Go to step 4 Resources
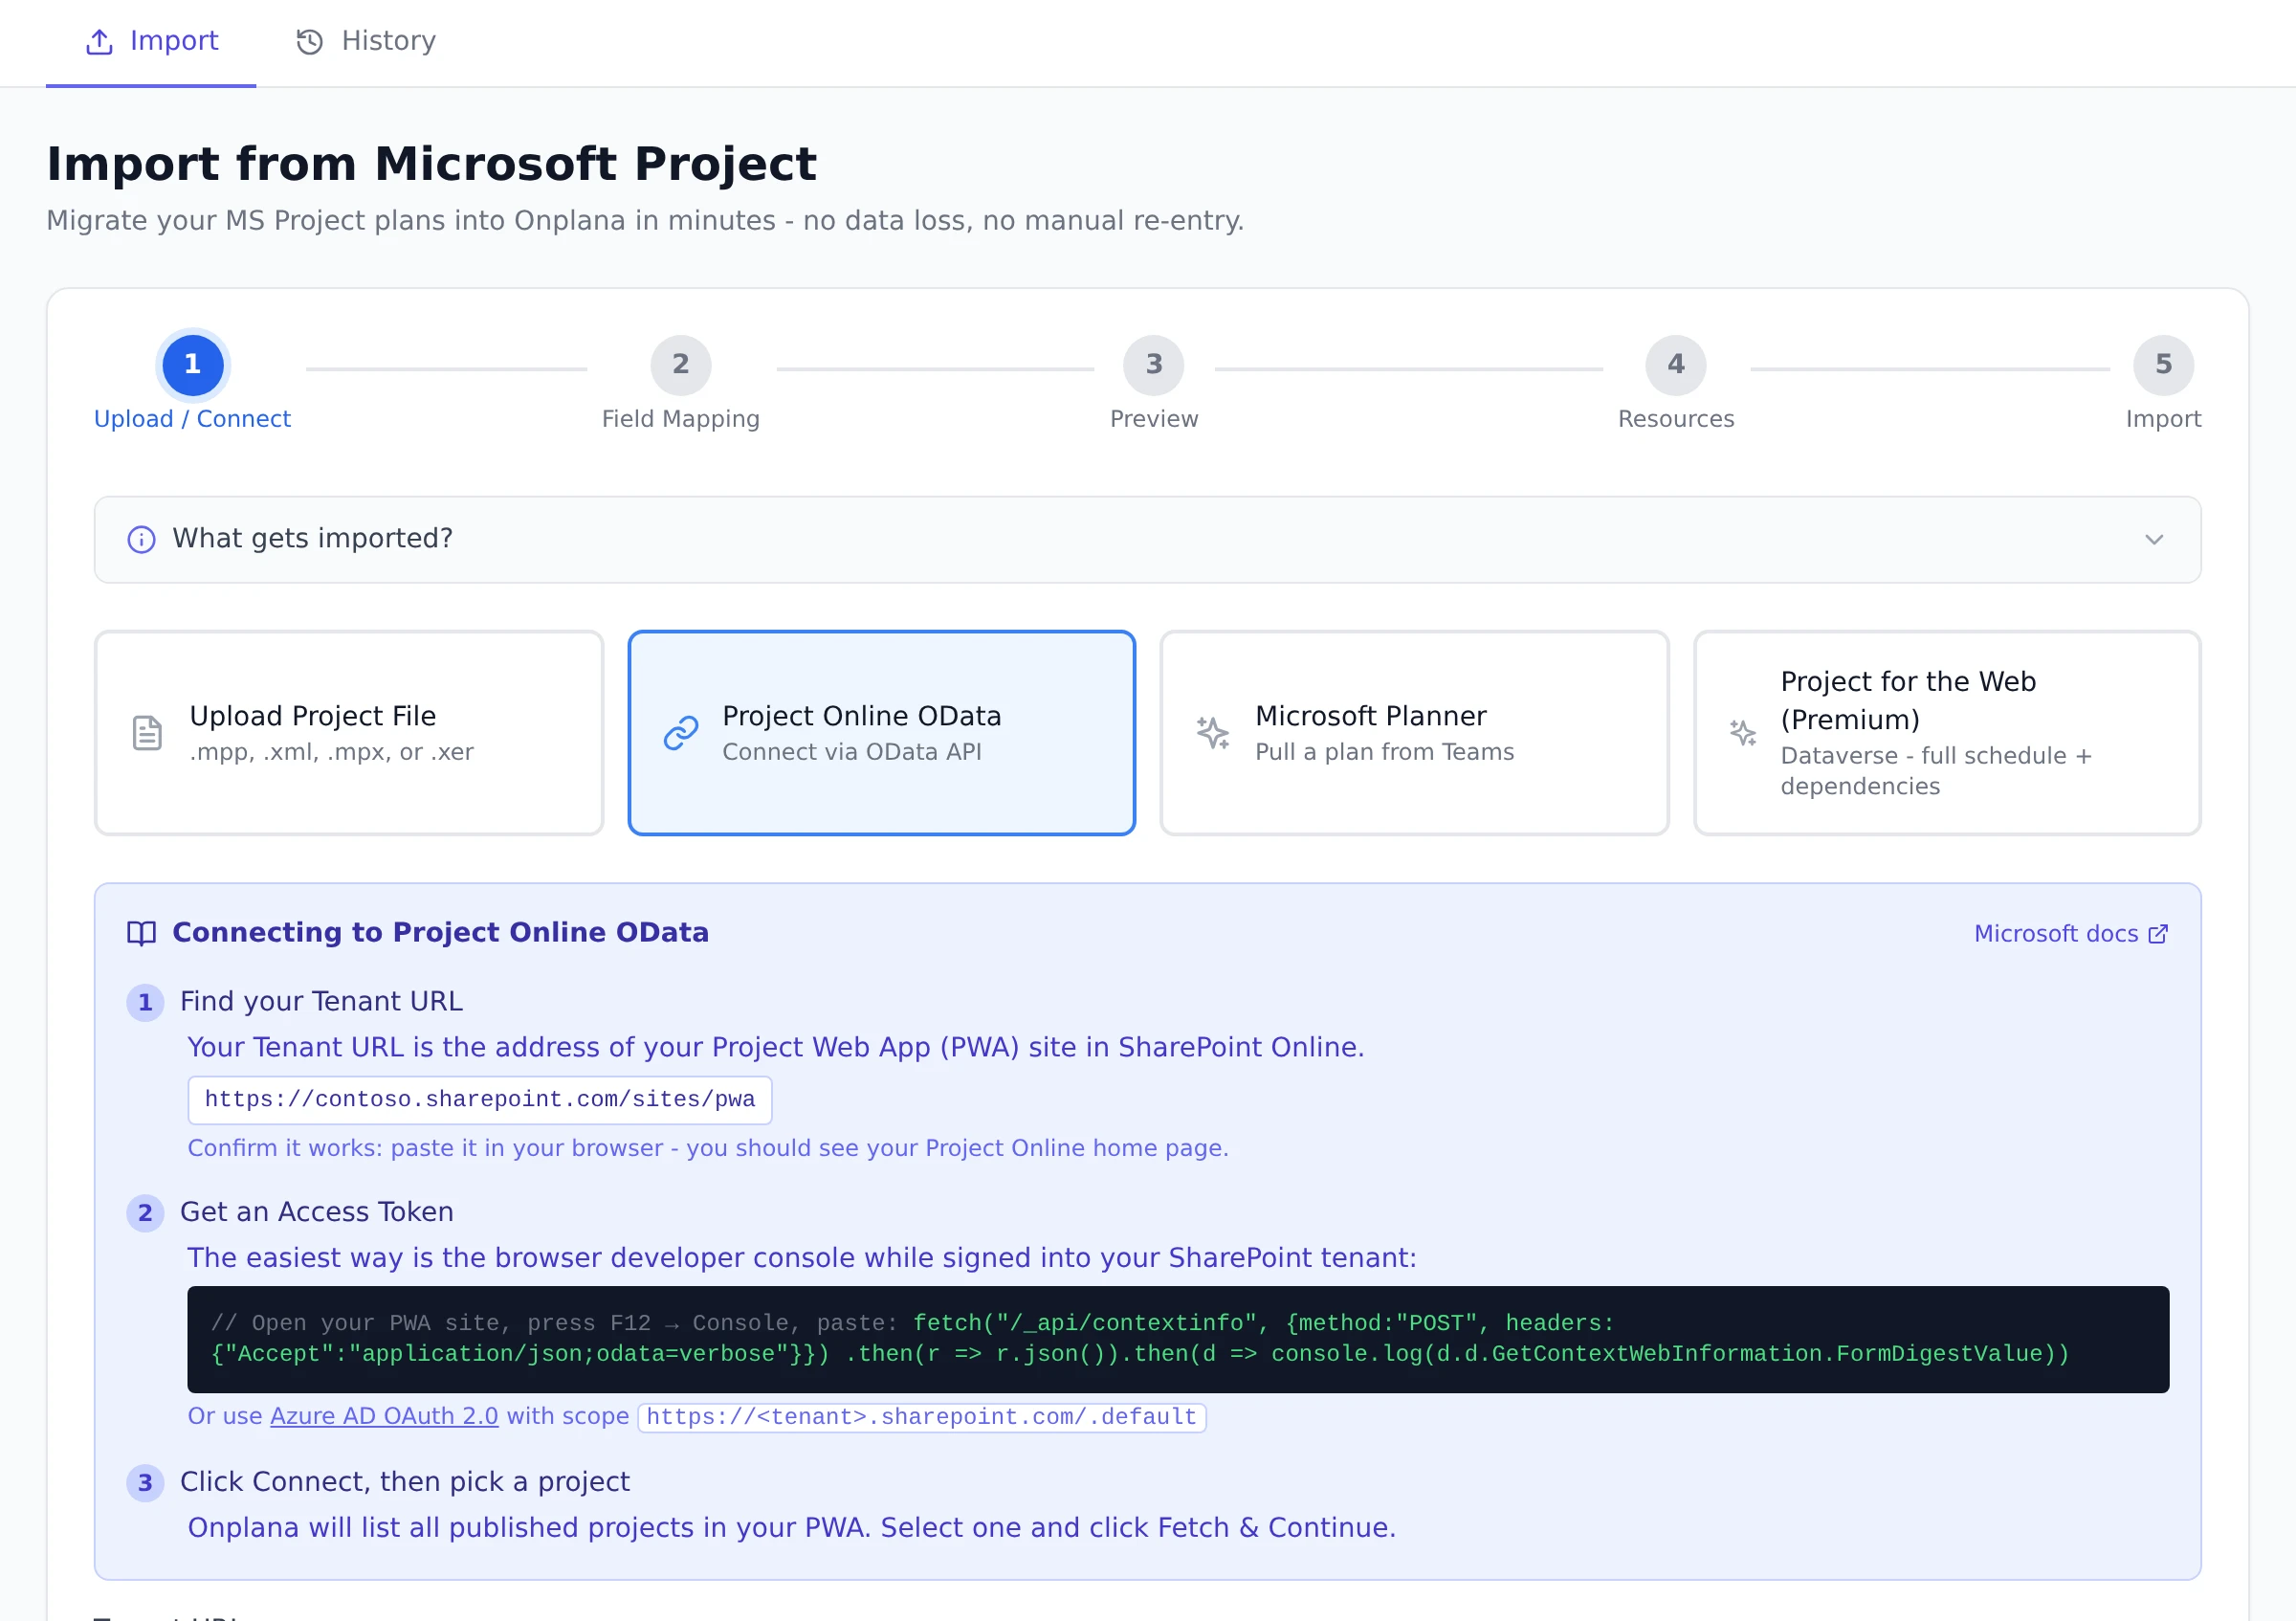Screen dimensions: 2296x1621 point(1675,365)
